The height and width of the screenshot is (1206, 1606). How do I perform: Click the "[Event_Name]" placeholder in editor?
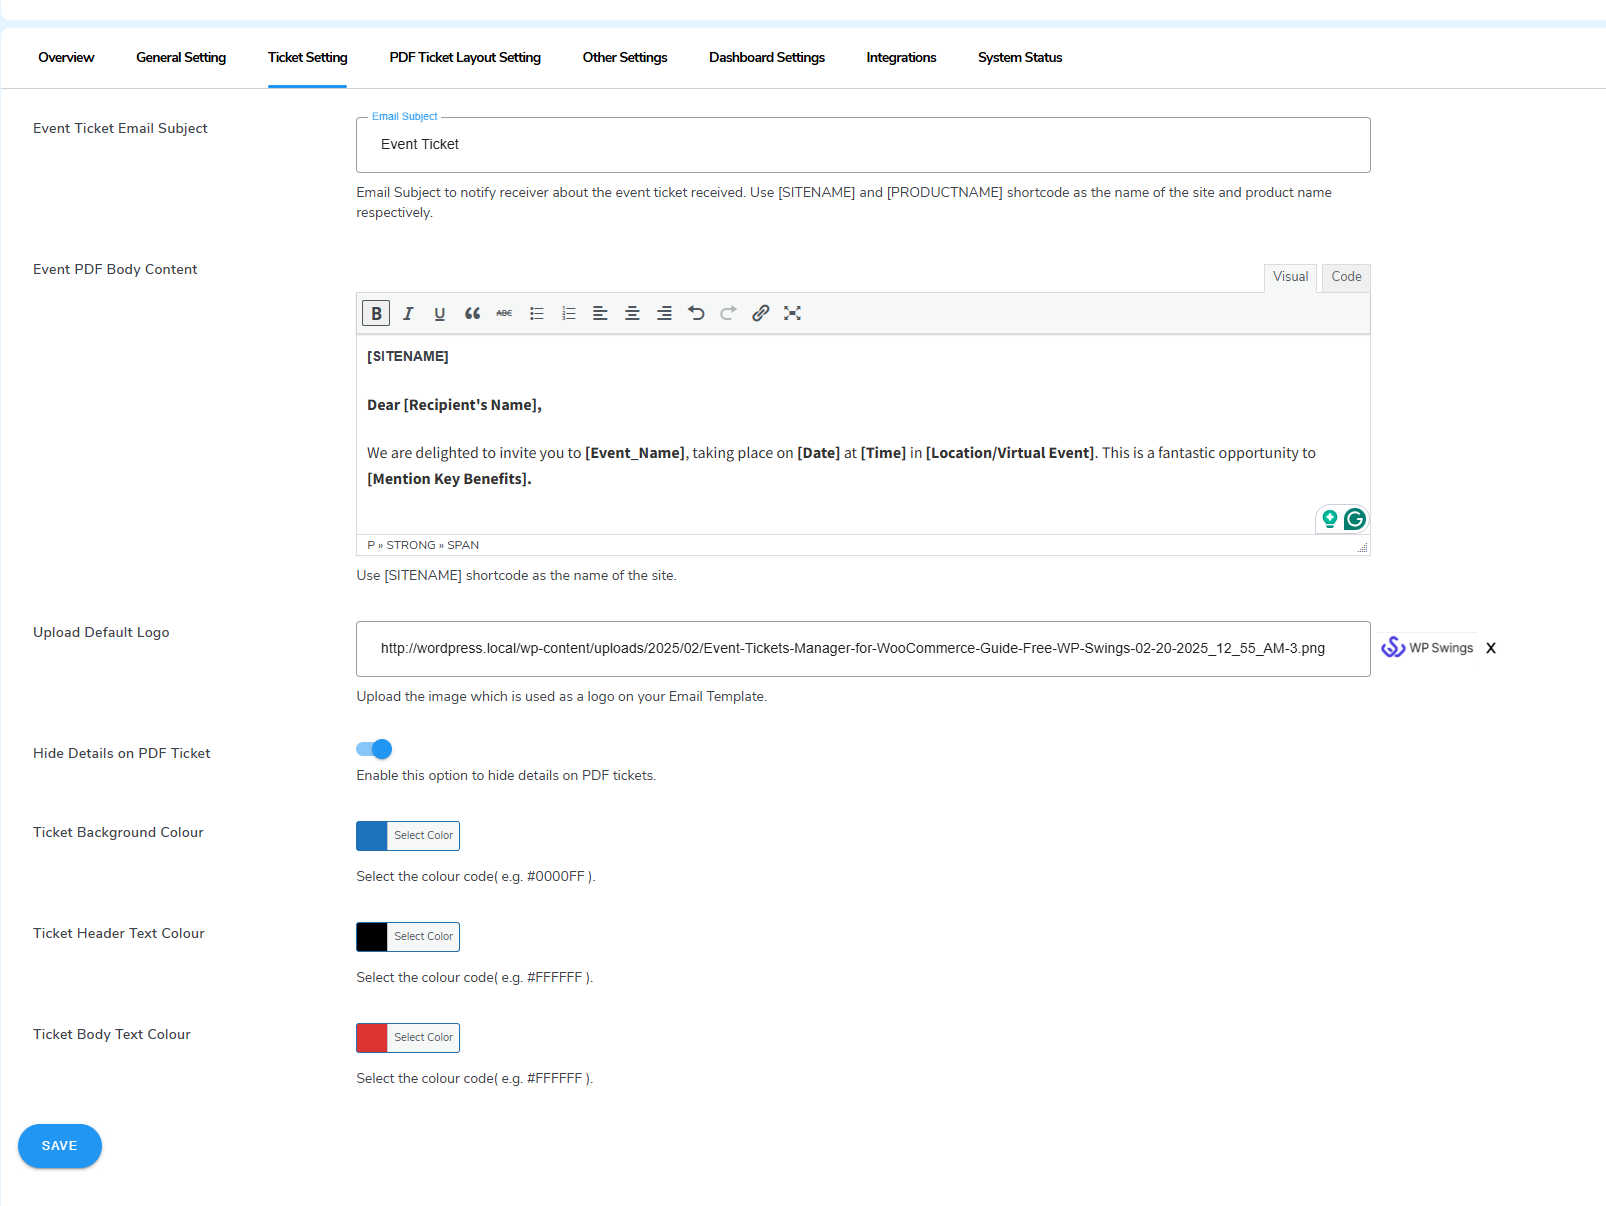click(635, 453)
